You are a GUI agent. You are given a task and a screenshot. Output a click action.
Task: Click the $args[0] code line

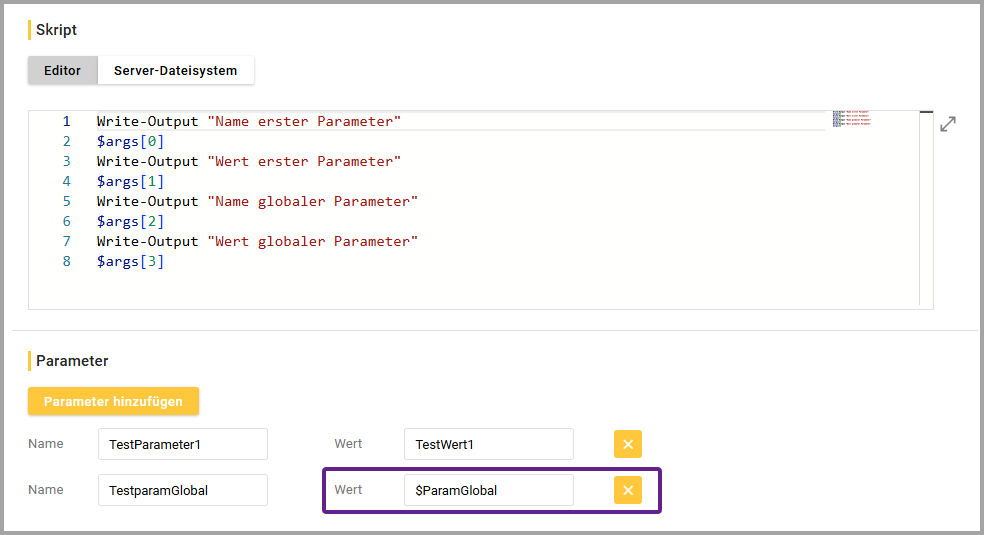coord(130,141)
